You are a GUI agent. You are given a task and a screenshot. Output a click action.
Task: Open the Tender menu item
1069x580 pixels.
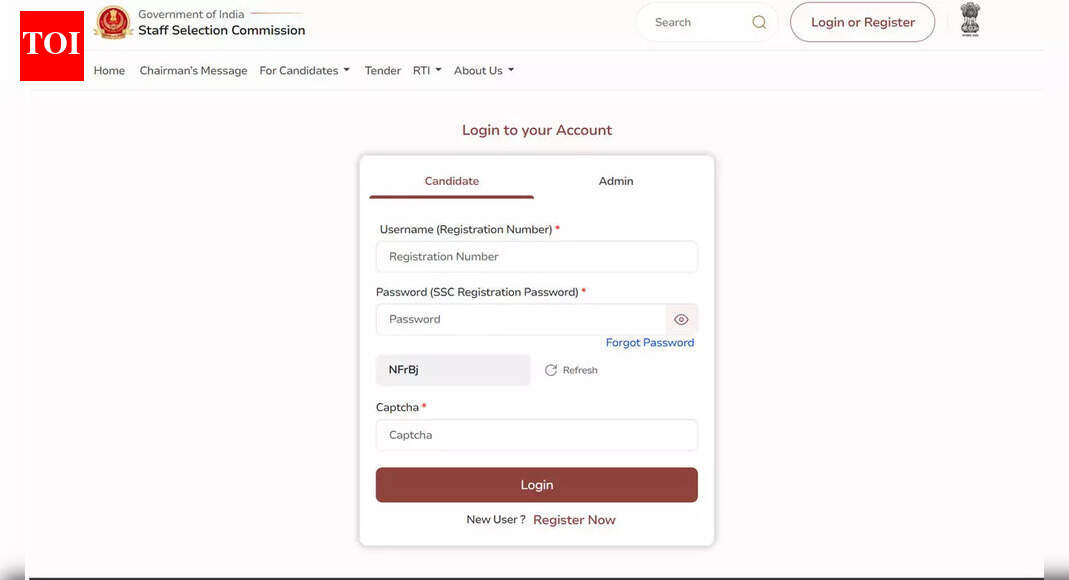point(383,71)
